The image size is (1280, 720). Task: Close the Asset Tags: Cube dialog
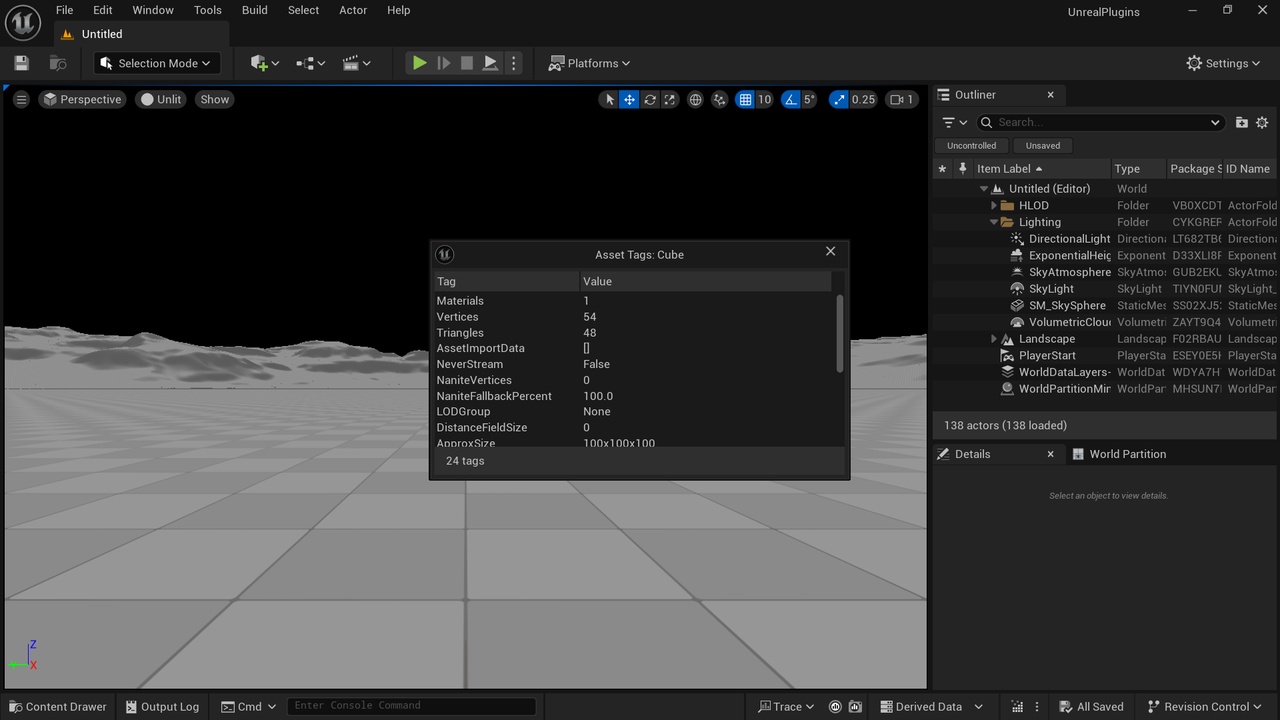[830, 251]
